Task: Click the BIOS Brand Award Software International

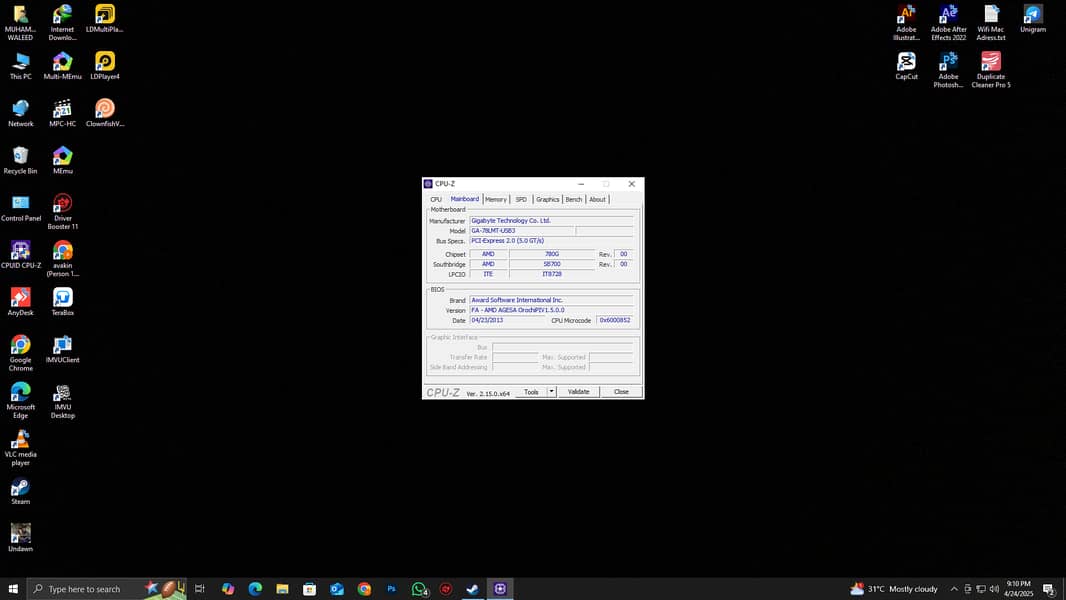Action: click(551, 300)
